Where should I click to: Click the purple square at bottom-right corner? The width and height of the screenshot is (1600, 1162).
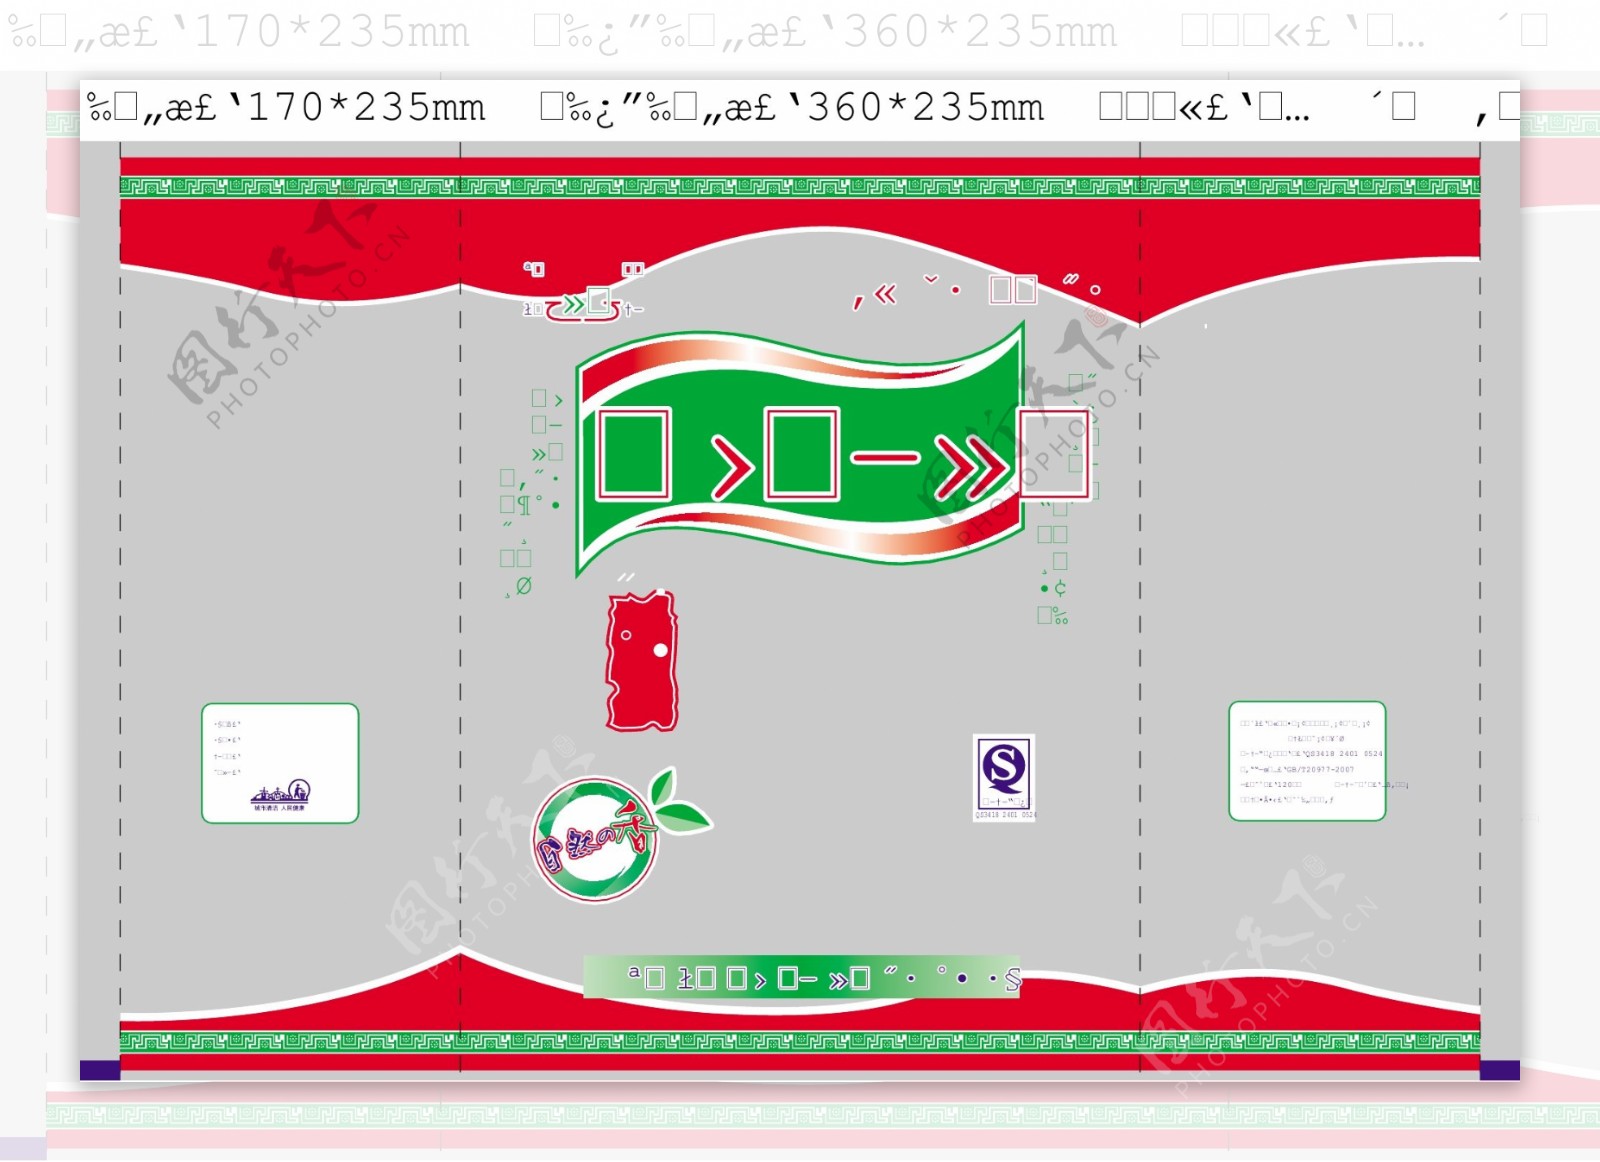(x=1500, y=1070)
